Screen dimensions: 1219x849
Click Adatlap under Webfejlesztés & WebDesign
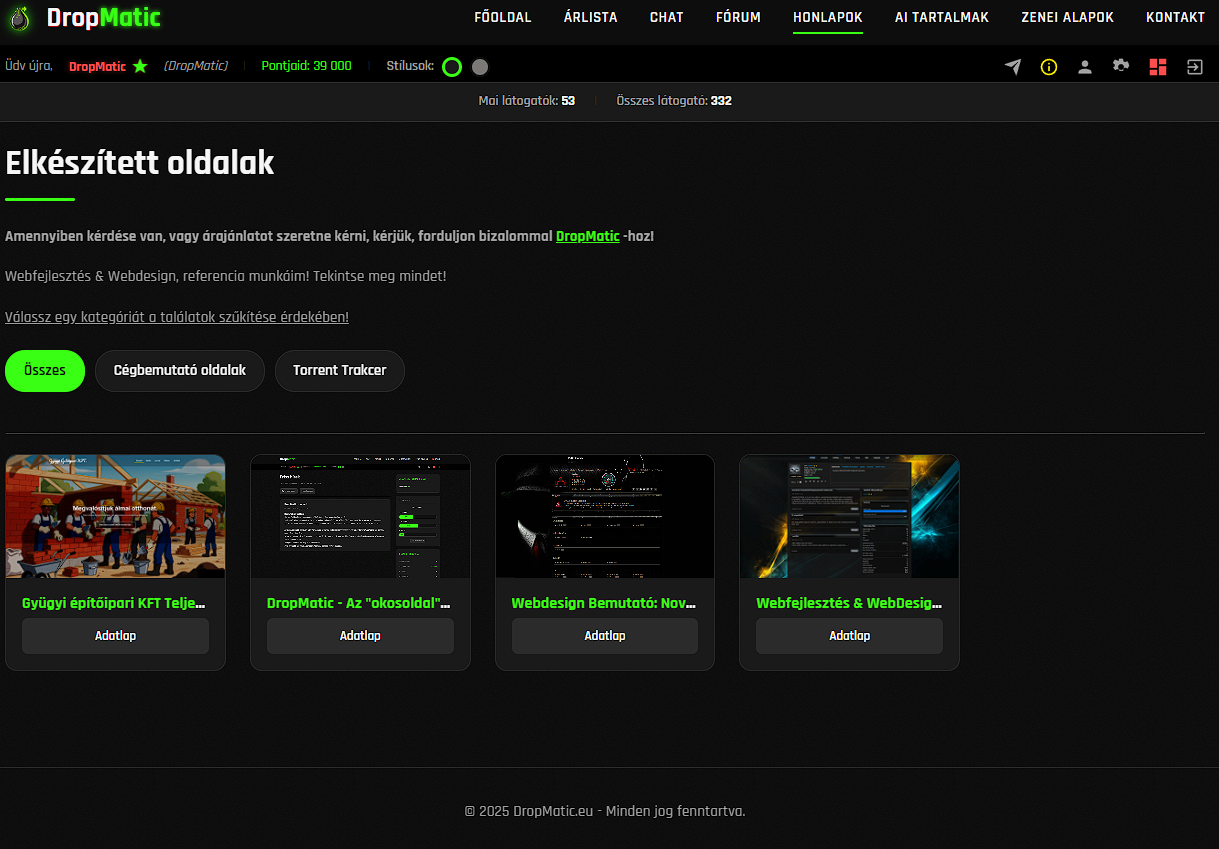point(849,636)
